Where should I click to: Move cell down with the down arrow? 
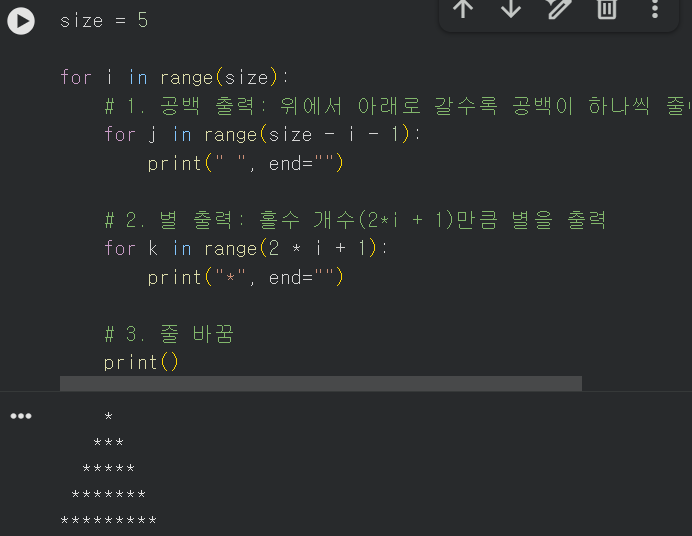point(511,8)
